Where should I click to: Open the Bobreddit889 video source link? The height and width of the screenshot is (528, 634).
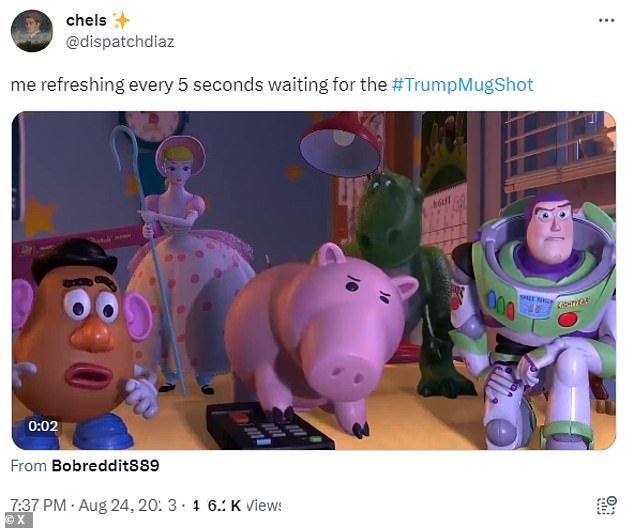point(106,466)
